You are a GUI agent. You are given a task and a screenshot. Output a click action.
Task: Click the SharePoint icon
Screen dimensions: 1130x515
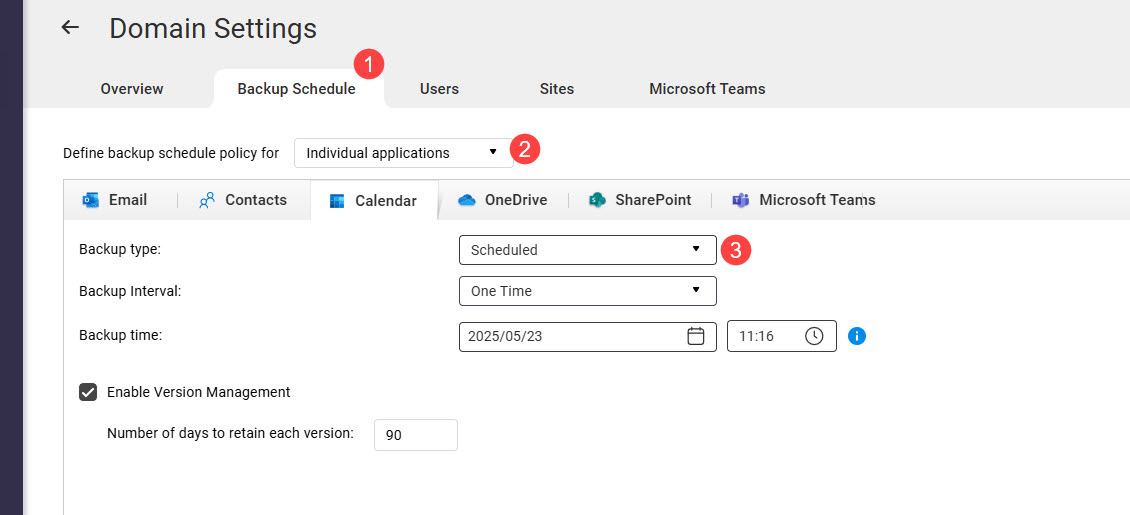point(598,200)
